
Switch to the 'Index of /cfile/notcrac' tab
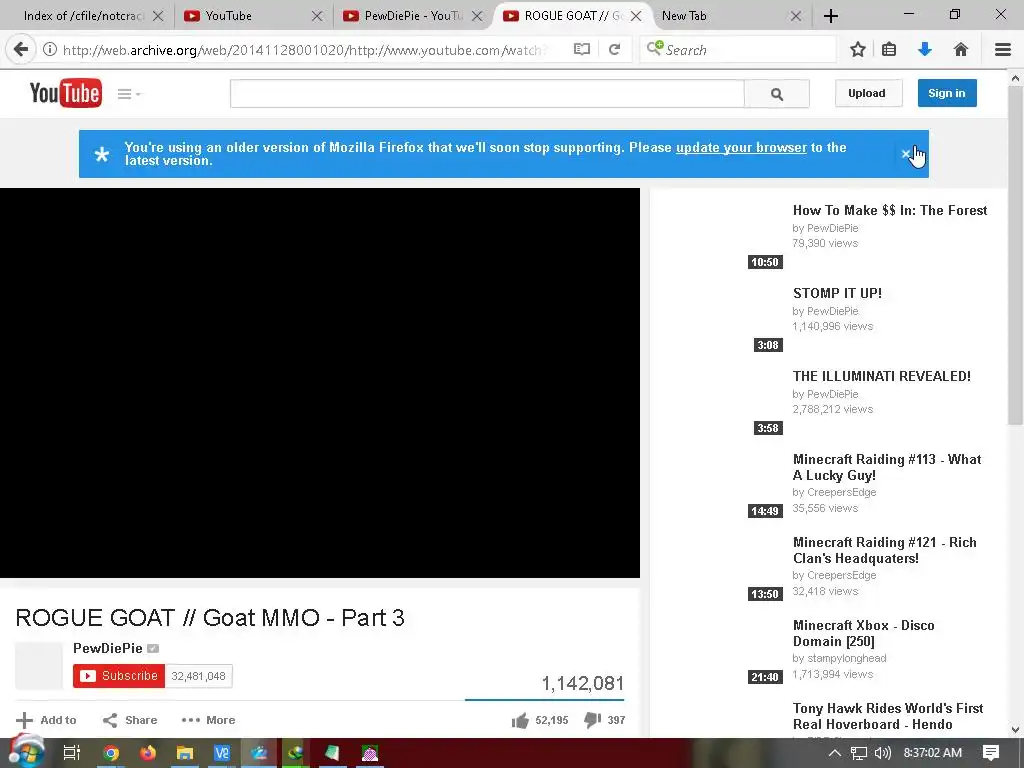point(82,16)
